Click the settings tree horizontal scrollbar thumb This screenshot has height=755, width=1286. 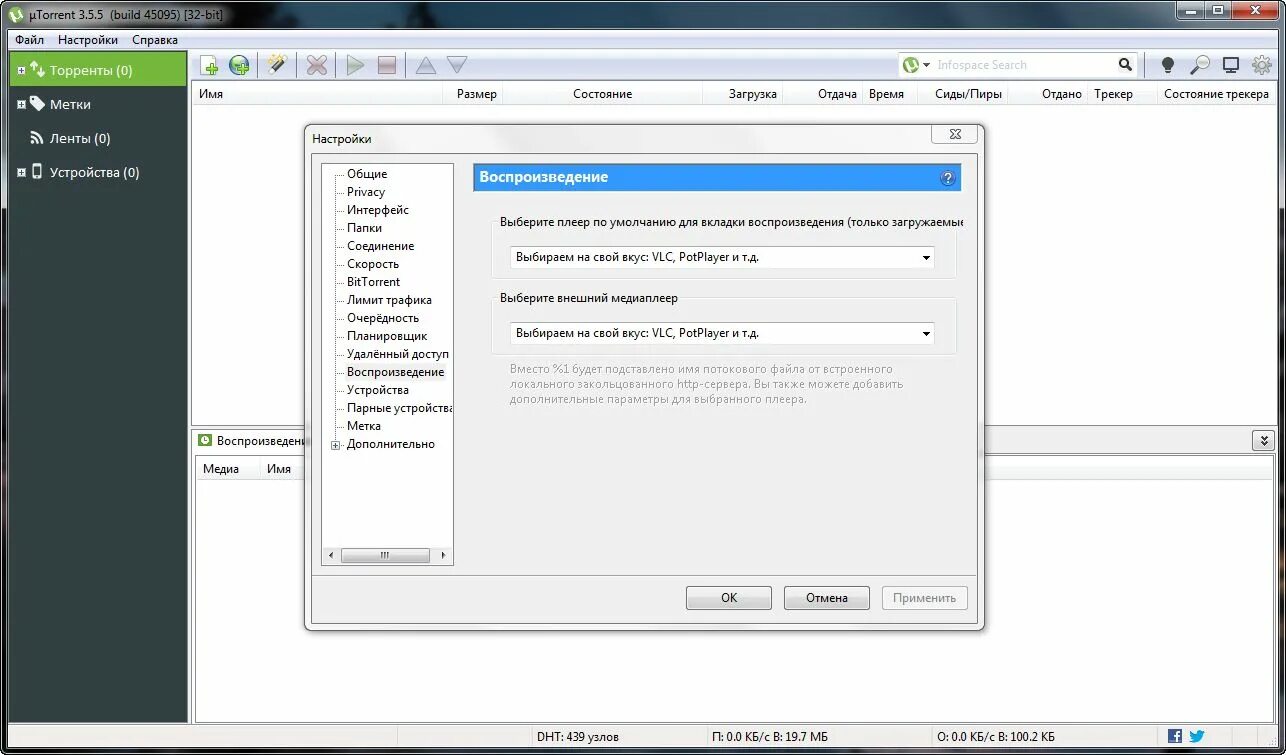tap(385, 555)
